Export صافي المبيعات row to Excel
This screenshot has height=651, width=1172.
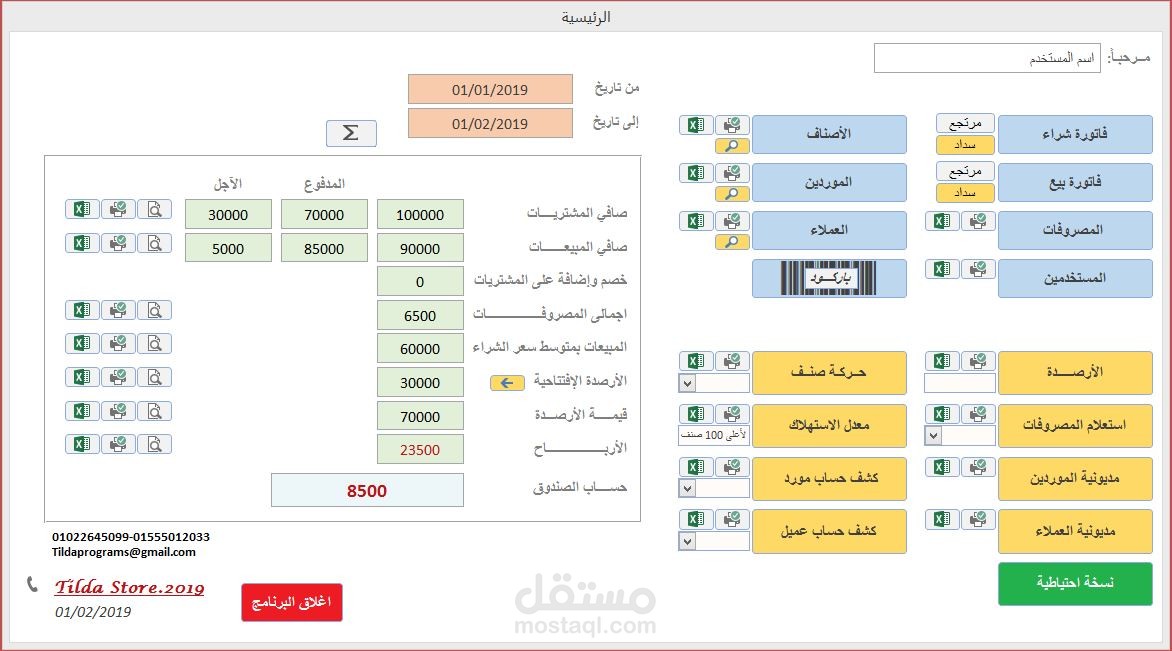82,243
